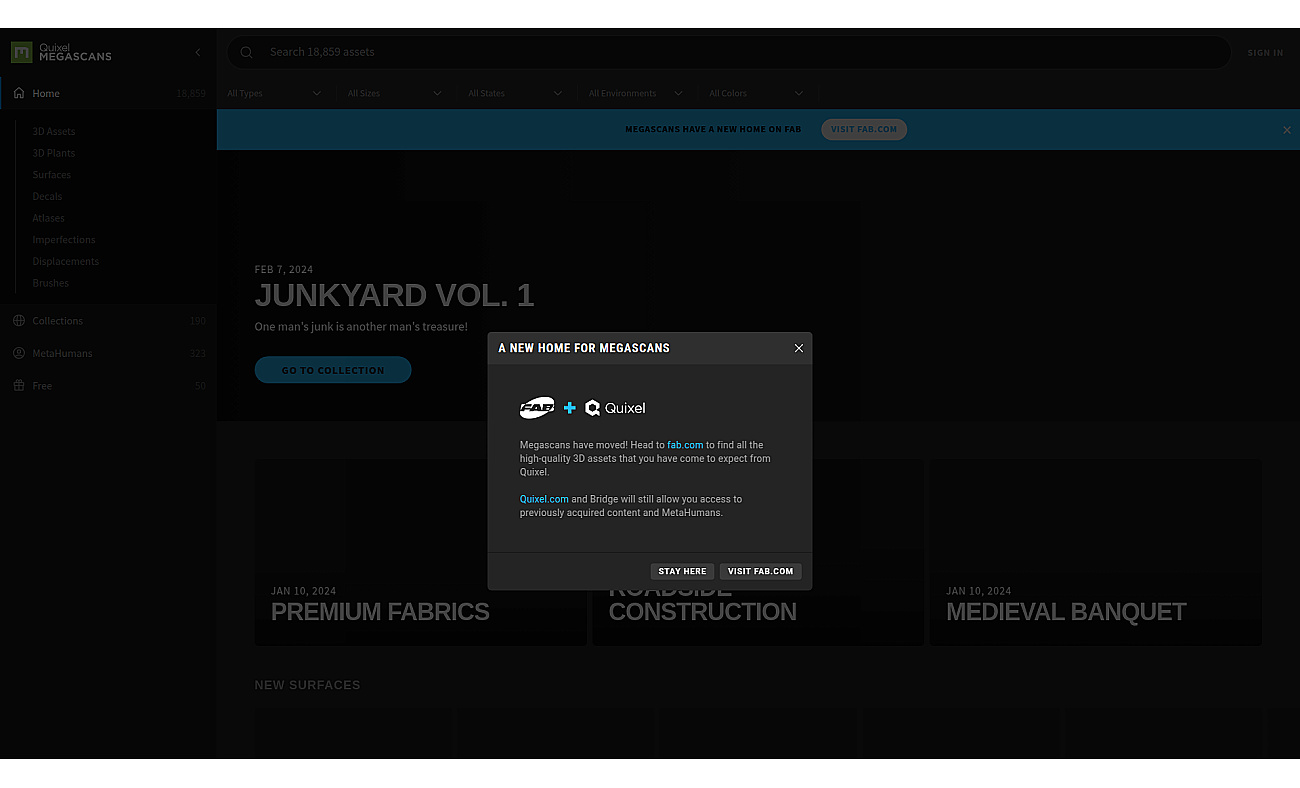Click the Sign In link
This screenshot has width=1300, height=788.
tap(1265, 53)
